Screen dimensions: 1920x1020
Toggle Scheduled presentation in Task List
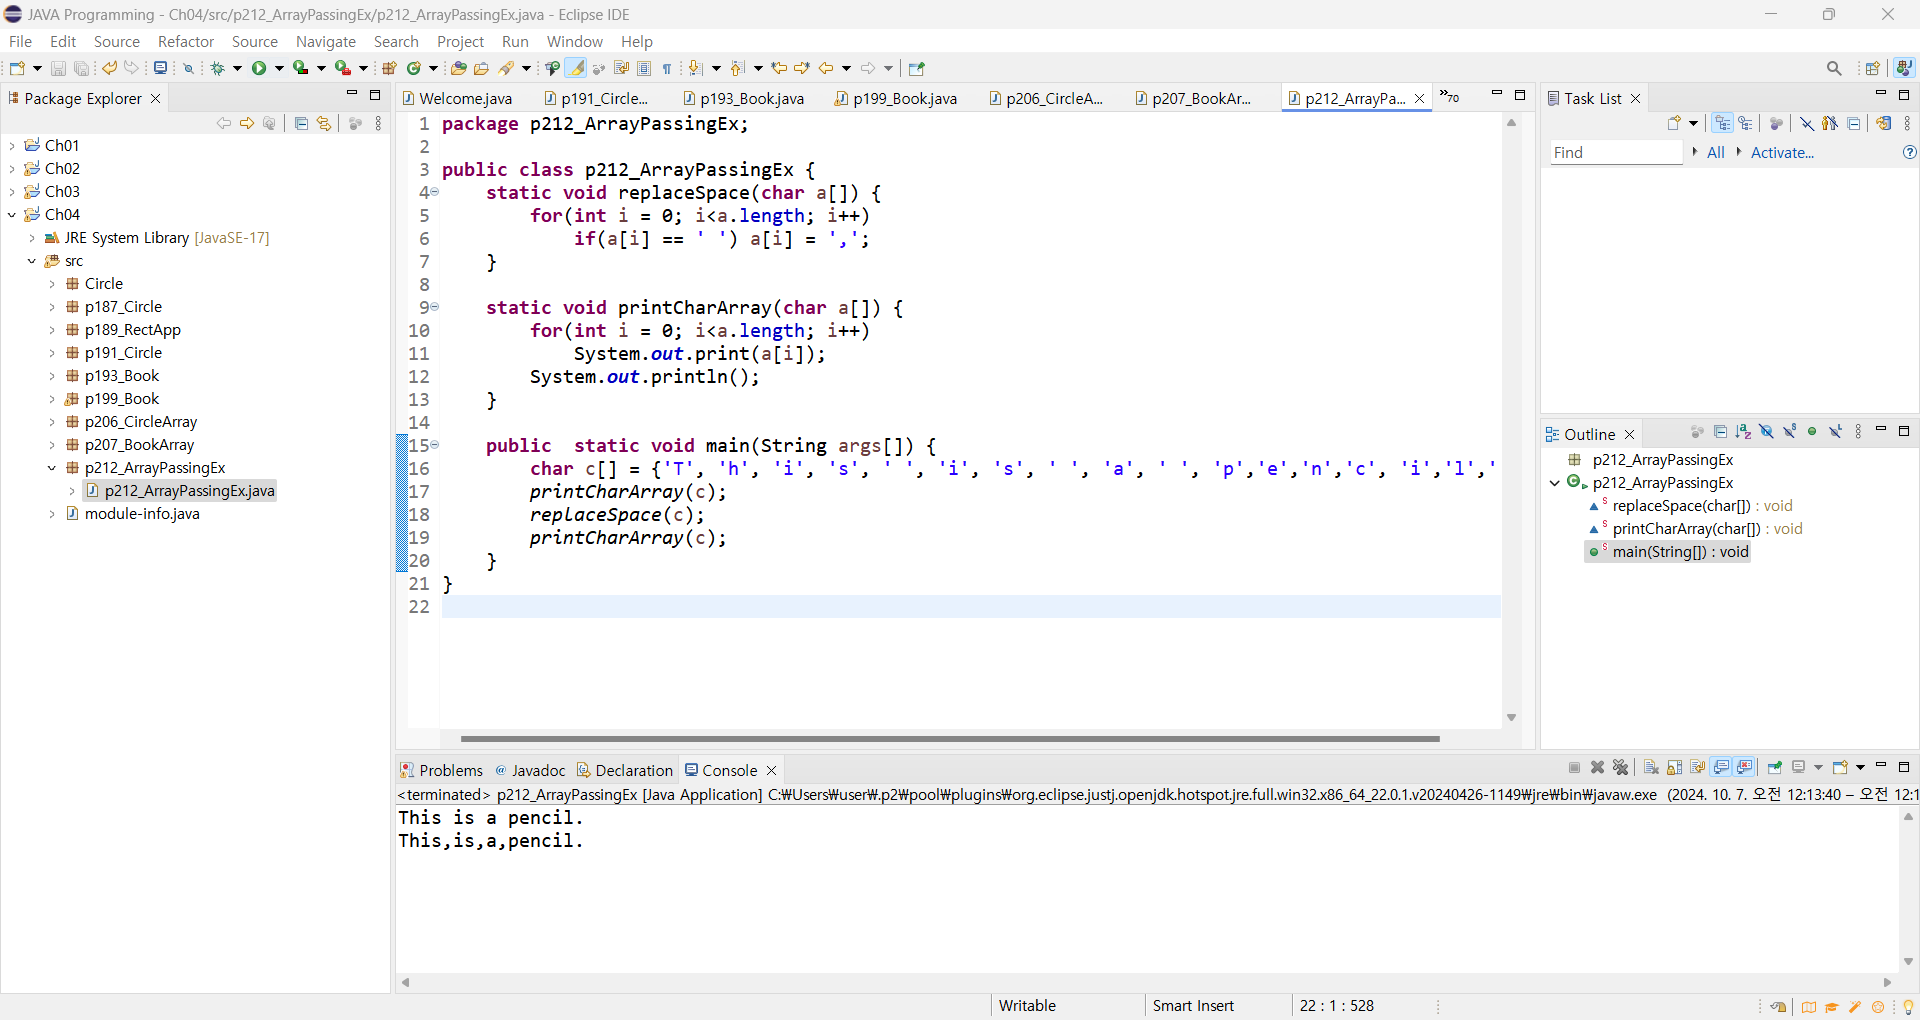(x=1746, y=123)
